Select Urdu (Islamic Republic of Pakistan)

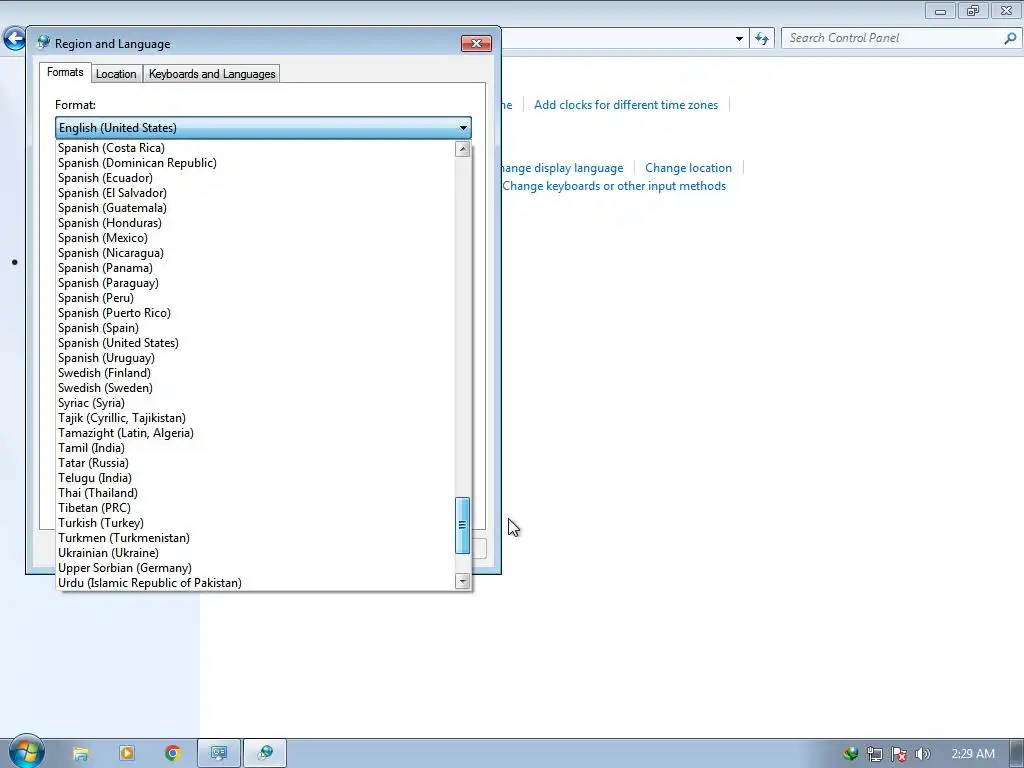tap(255, 584)
